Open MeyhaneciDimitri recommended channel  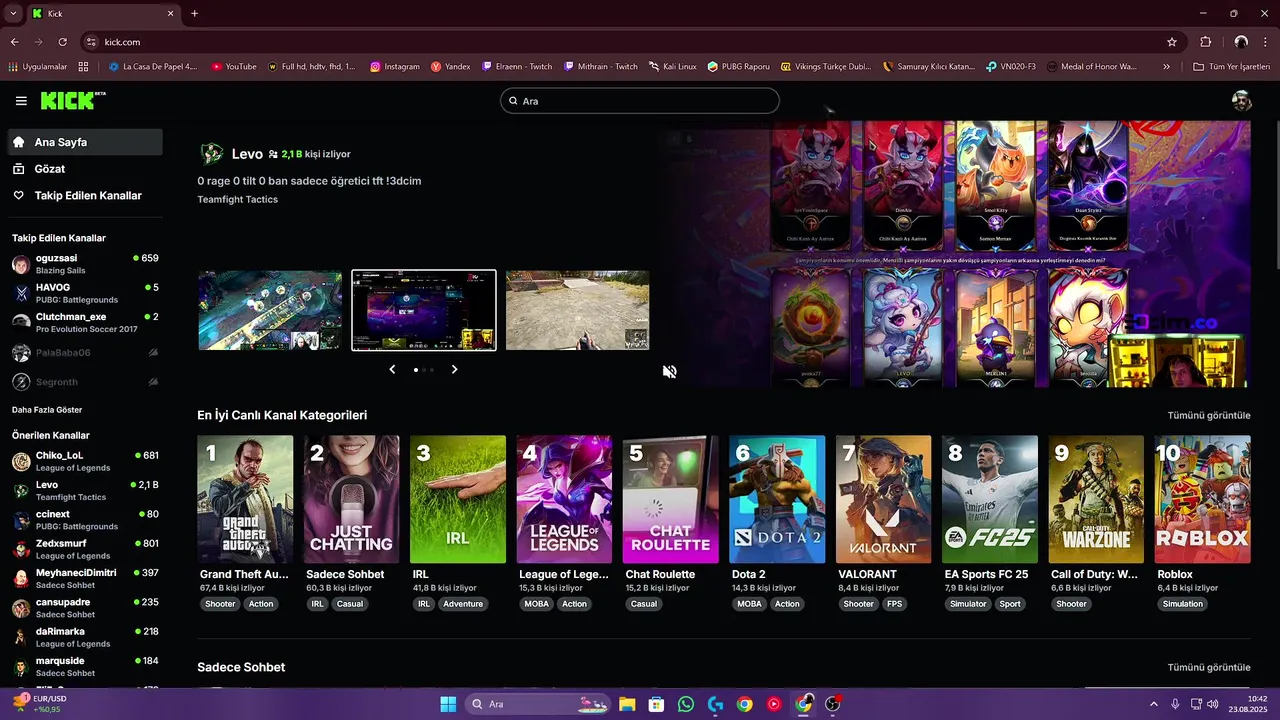point(85,578)
